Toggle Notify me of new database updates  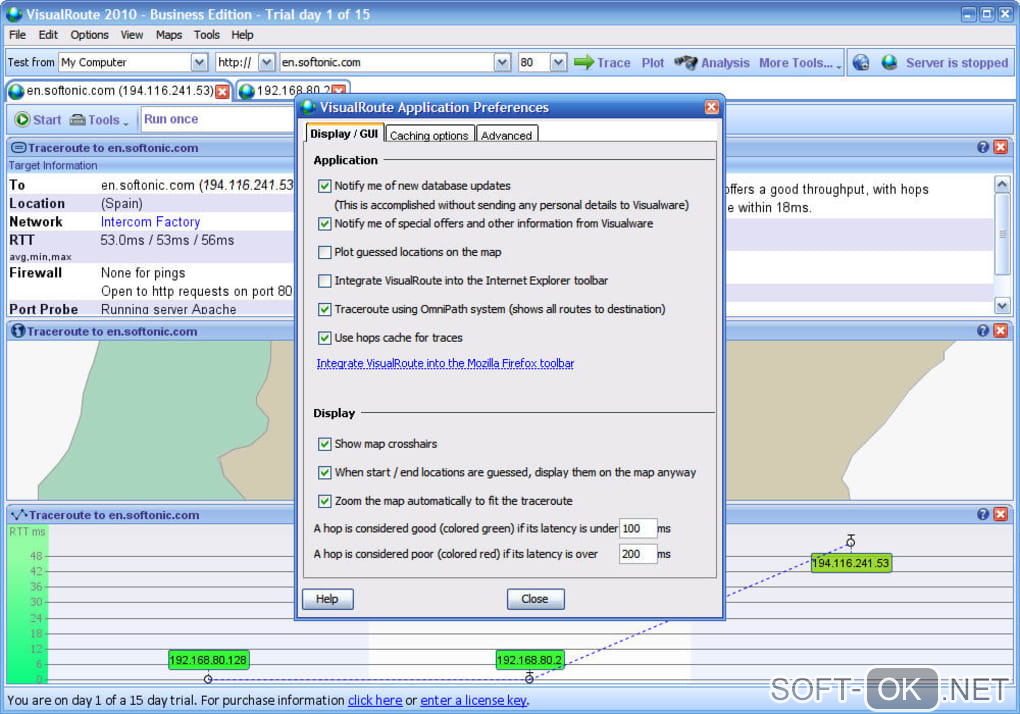(x=325, y=186)
